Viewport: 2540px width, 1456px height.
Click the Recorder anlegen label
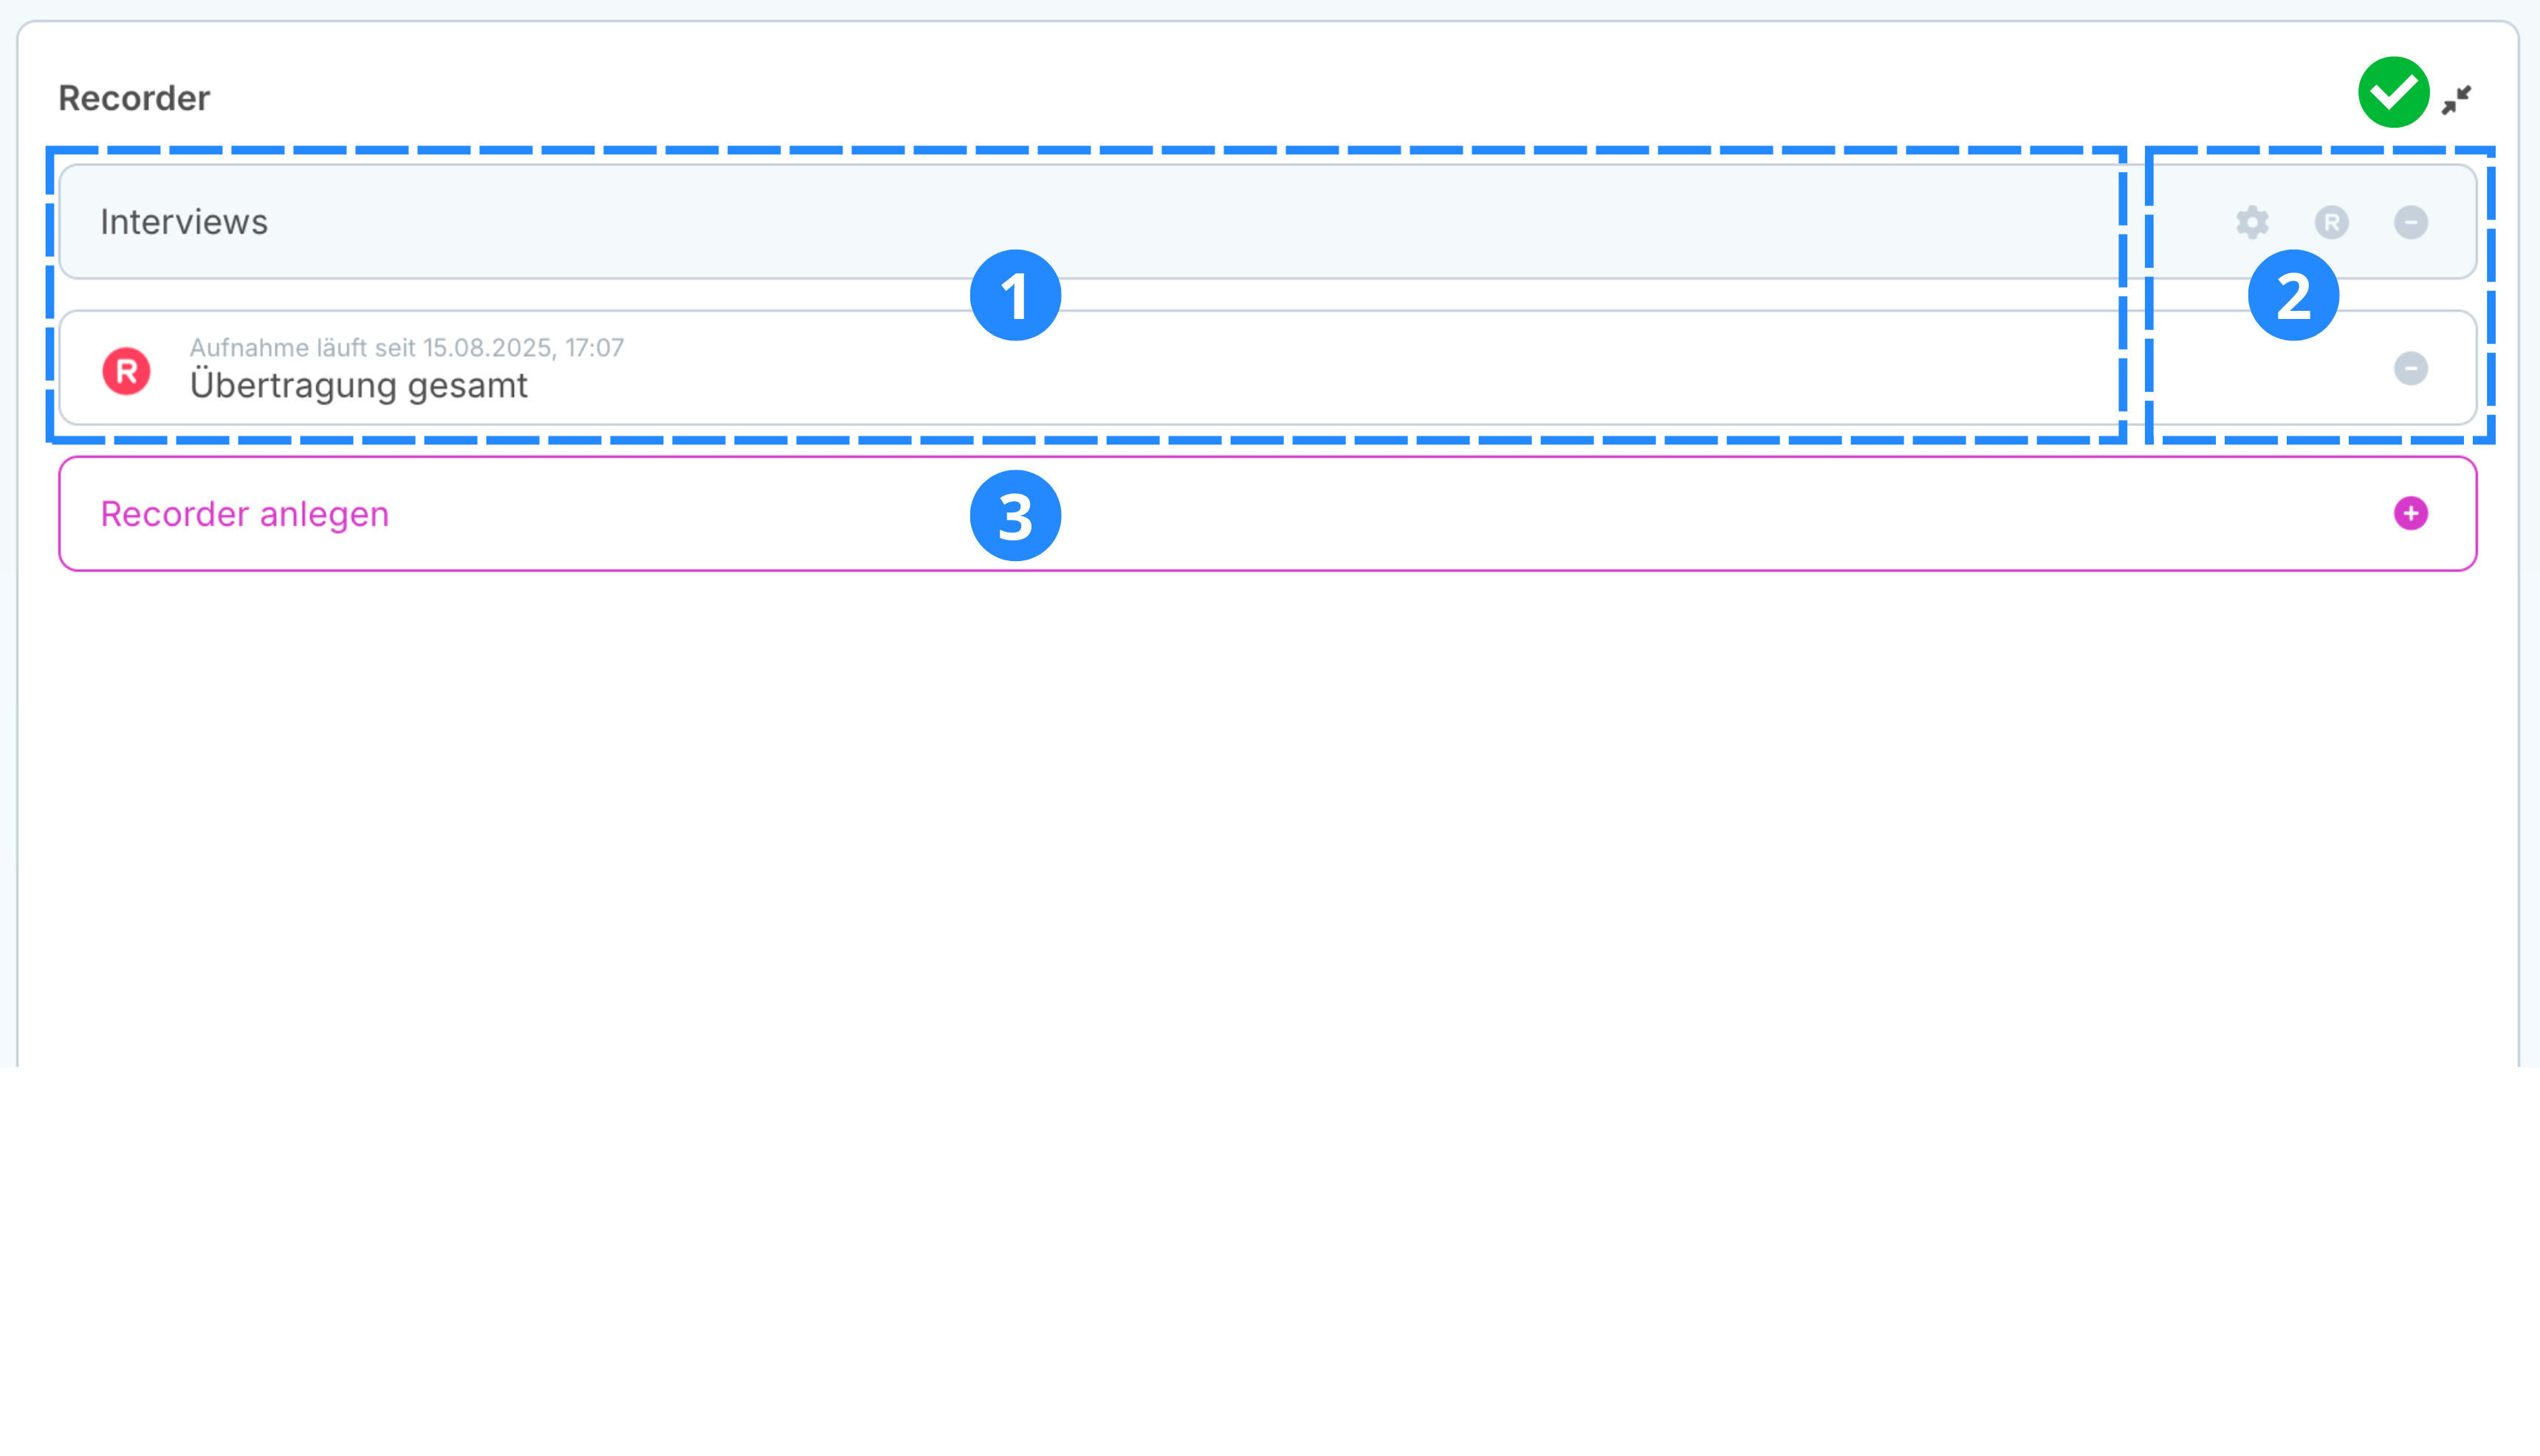[x=244, y=514]
